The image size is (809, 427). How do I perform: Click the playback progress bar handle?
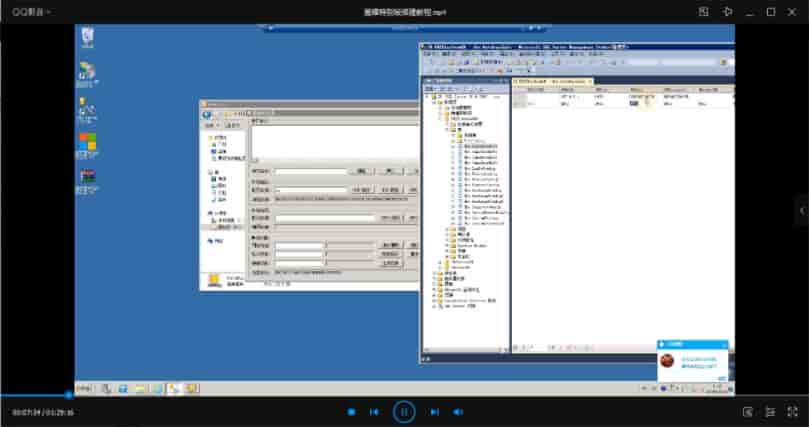coord(68,395)
